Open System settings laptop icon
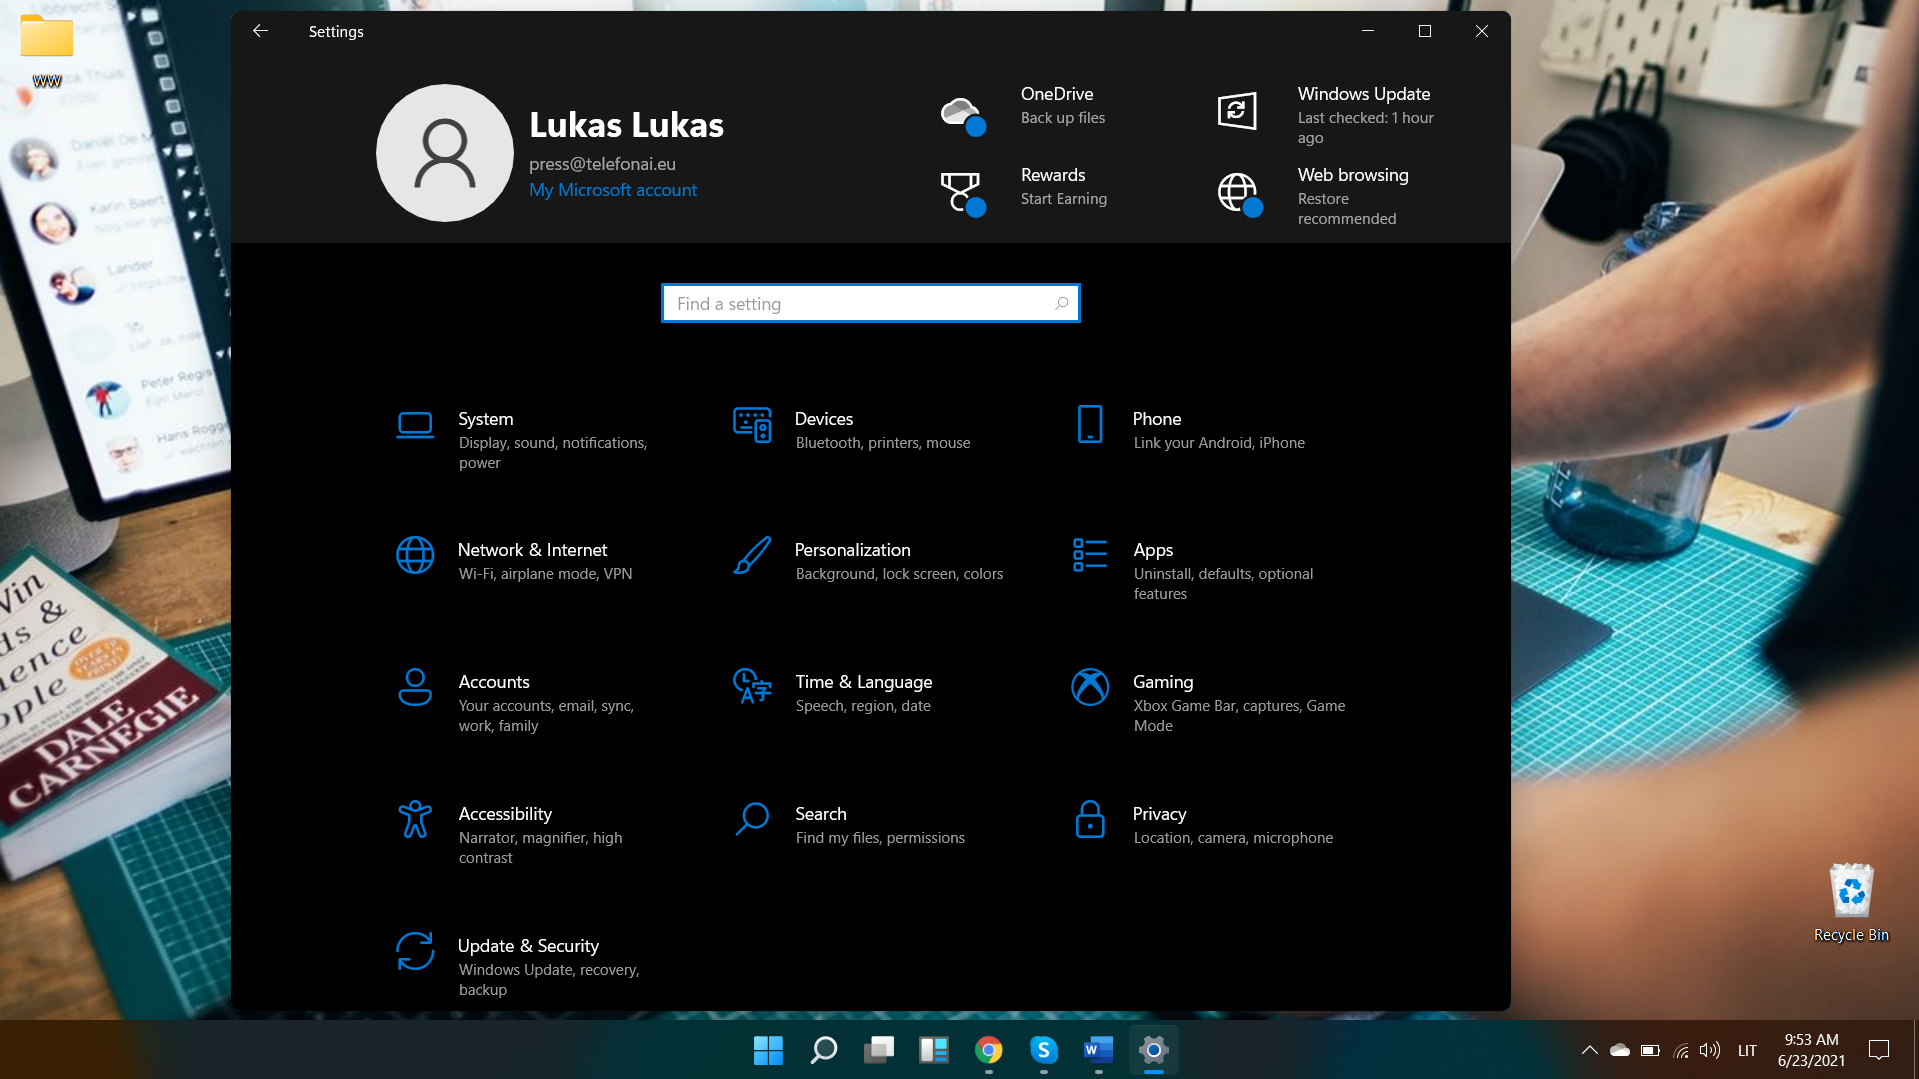Screen dimensions: 1919x1079 click(415, 425)
